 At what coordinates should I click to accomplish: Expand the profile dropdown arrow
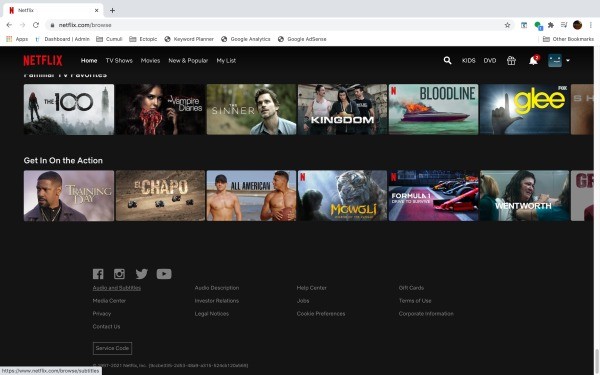(x=568, y=60)
